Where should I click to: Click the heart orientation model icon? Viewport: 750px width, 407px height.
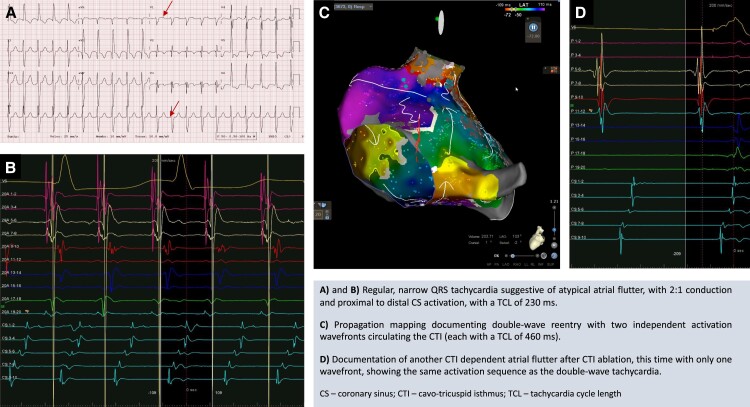tap(538, 237)
